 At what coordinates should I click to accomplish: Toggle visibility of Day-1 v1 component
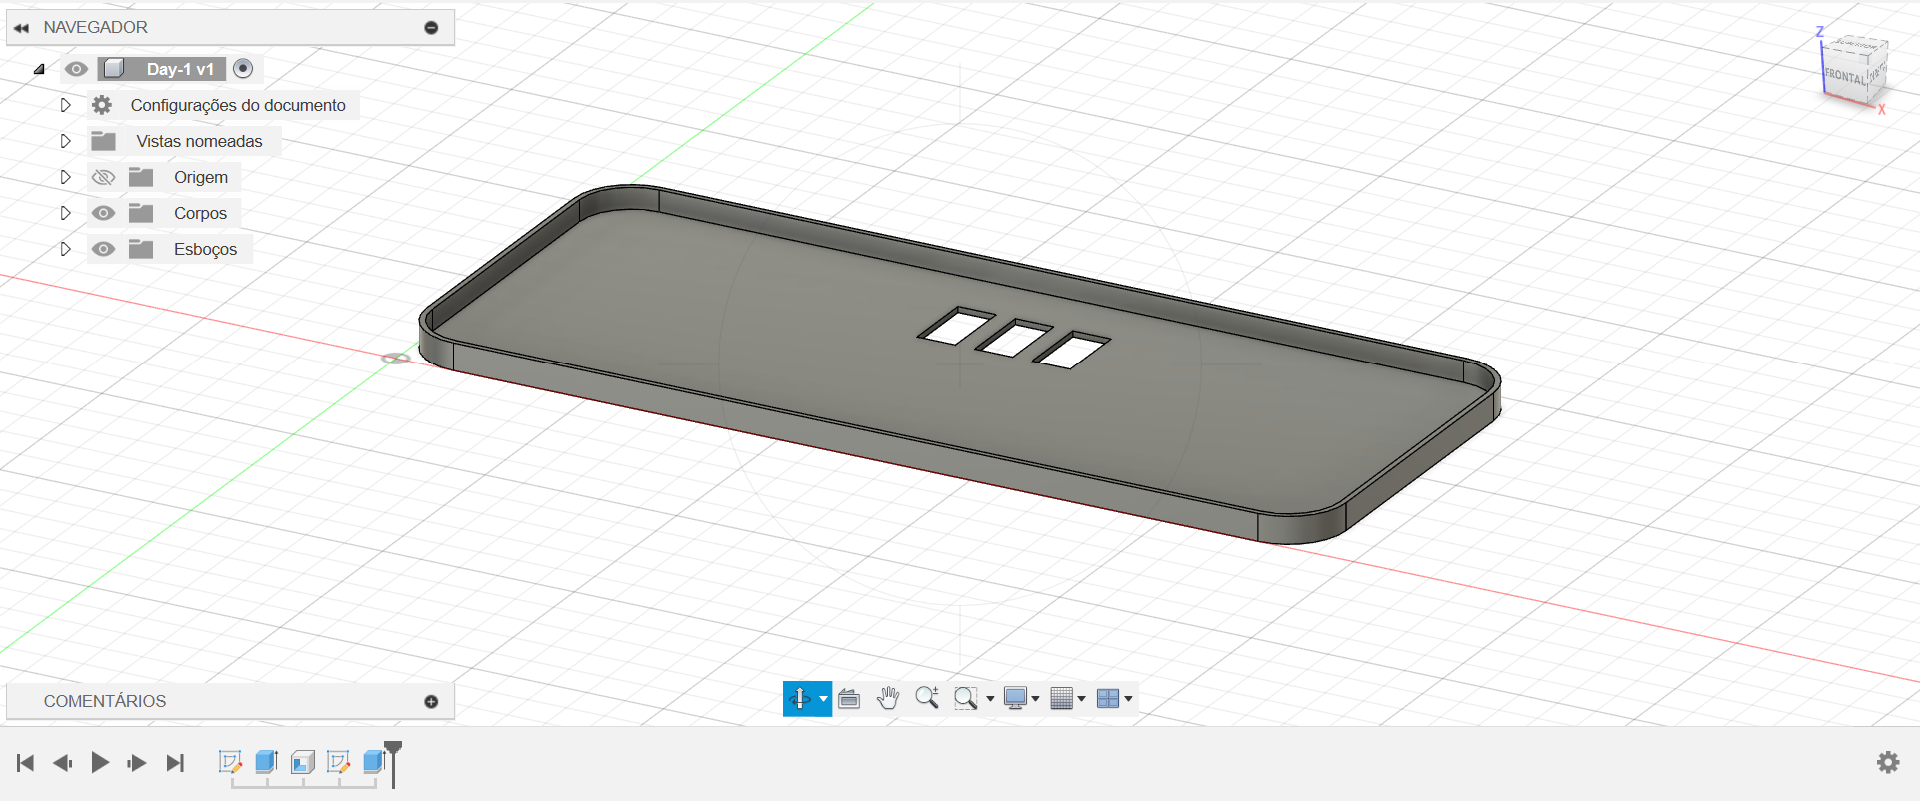click(x=76, y=69)
